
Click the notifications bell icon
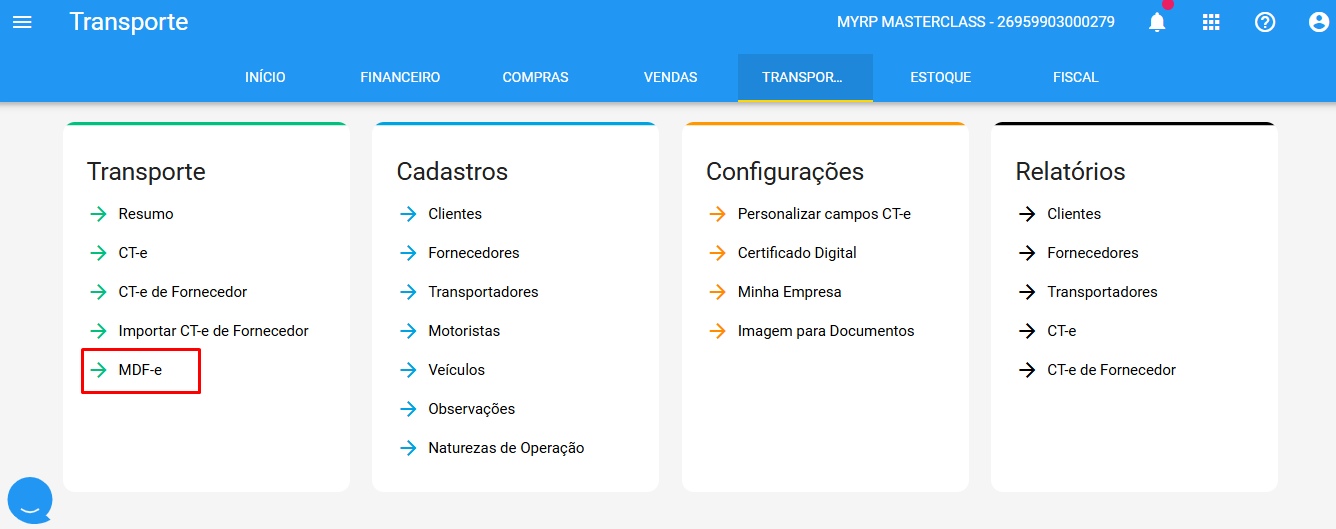click(1157, 22)
